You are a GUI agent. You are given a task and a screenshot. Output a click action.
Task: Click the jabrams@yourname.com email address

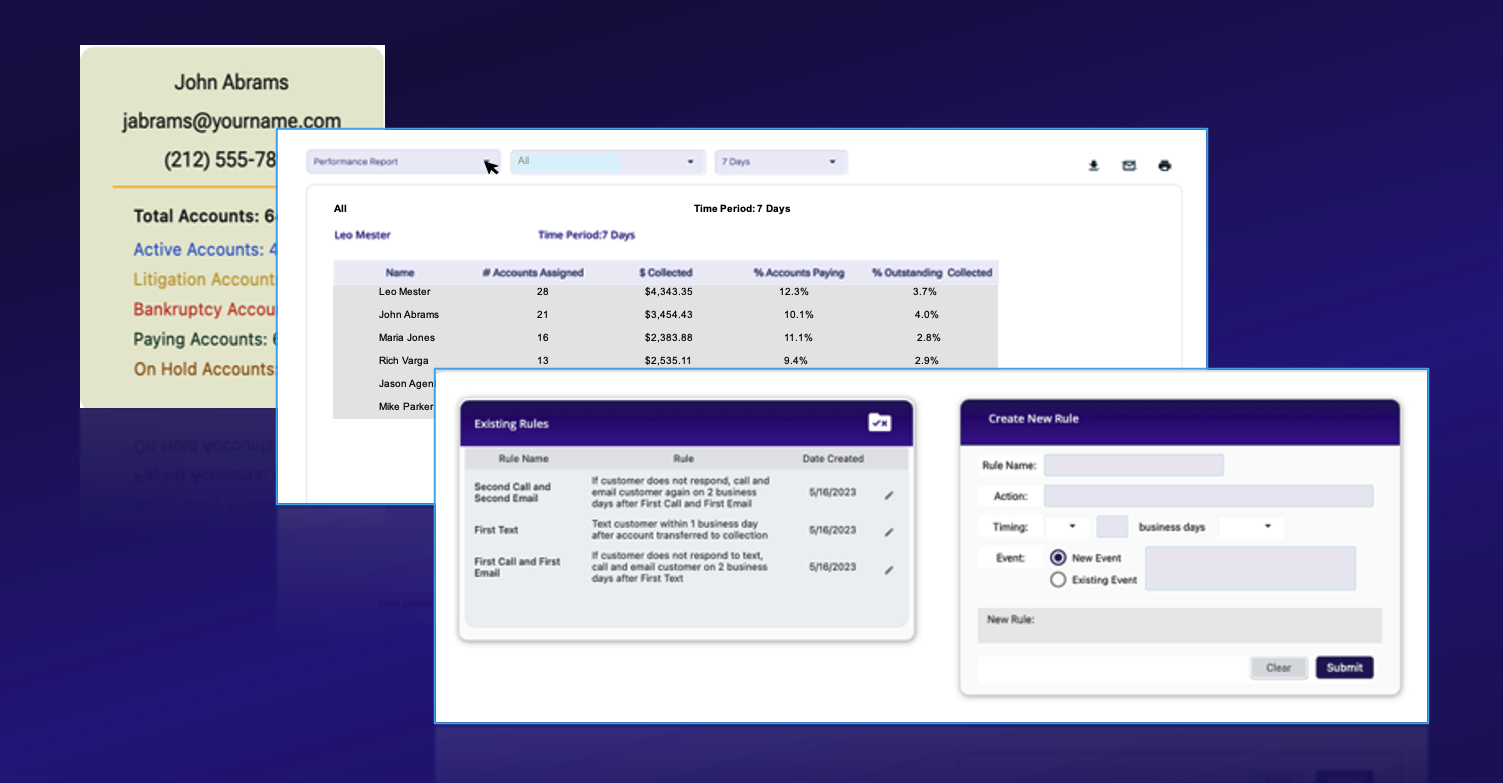[x=231, y=121]
